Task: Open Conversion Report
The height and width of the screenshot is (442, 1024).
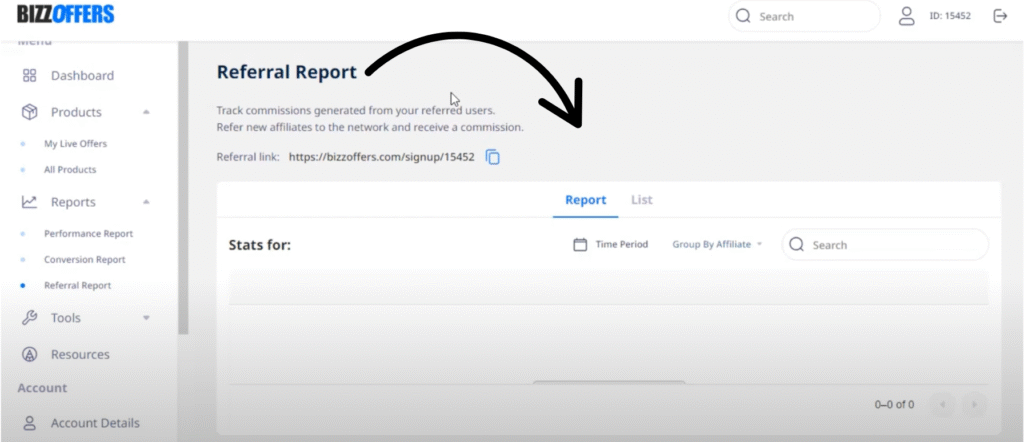Action: coord(84,260)
